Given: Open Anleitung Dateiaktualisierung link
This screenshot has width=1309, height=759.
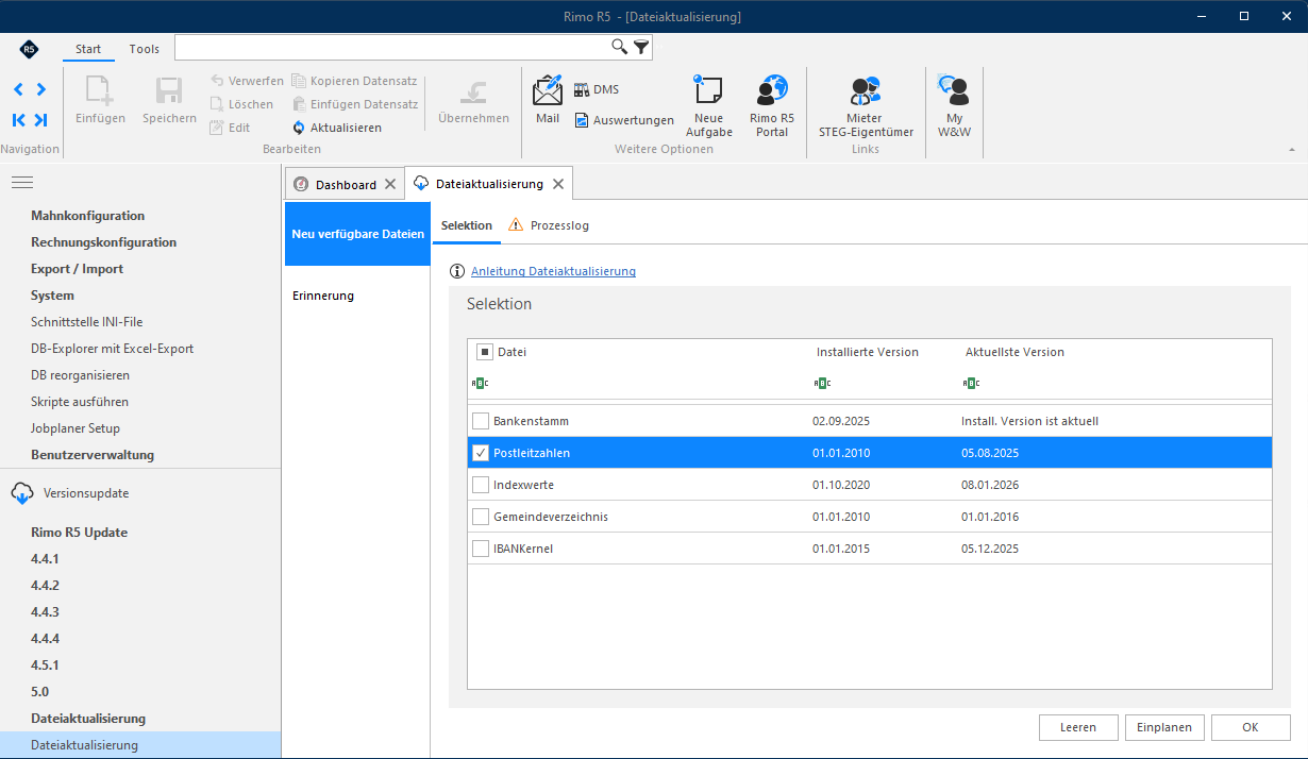Looking at the screenshot, I should tap(553, 271).
